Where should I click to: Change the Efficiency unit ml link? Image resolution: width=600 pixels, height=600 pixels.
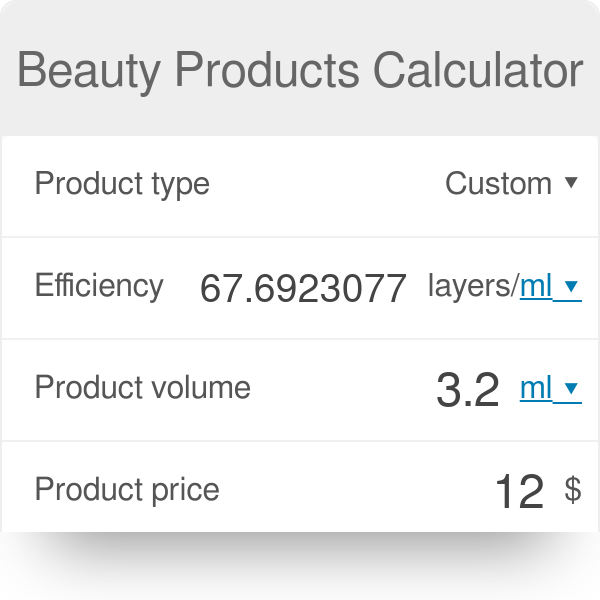point(551,286)
